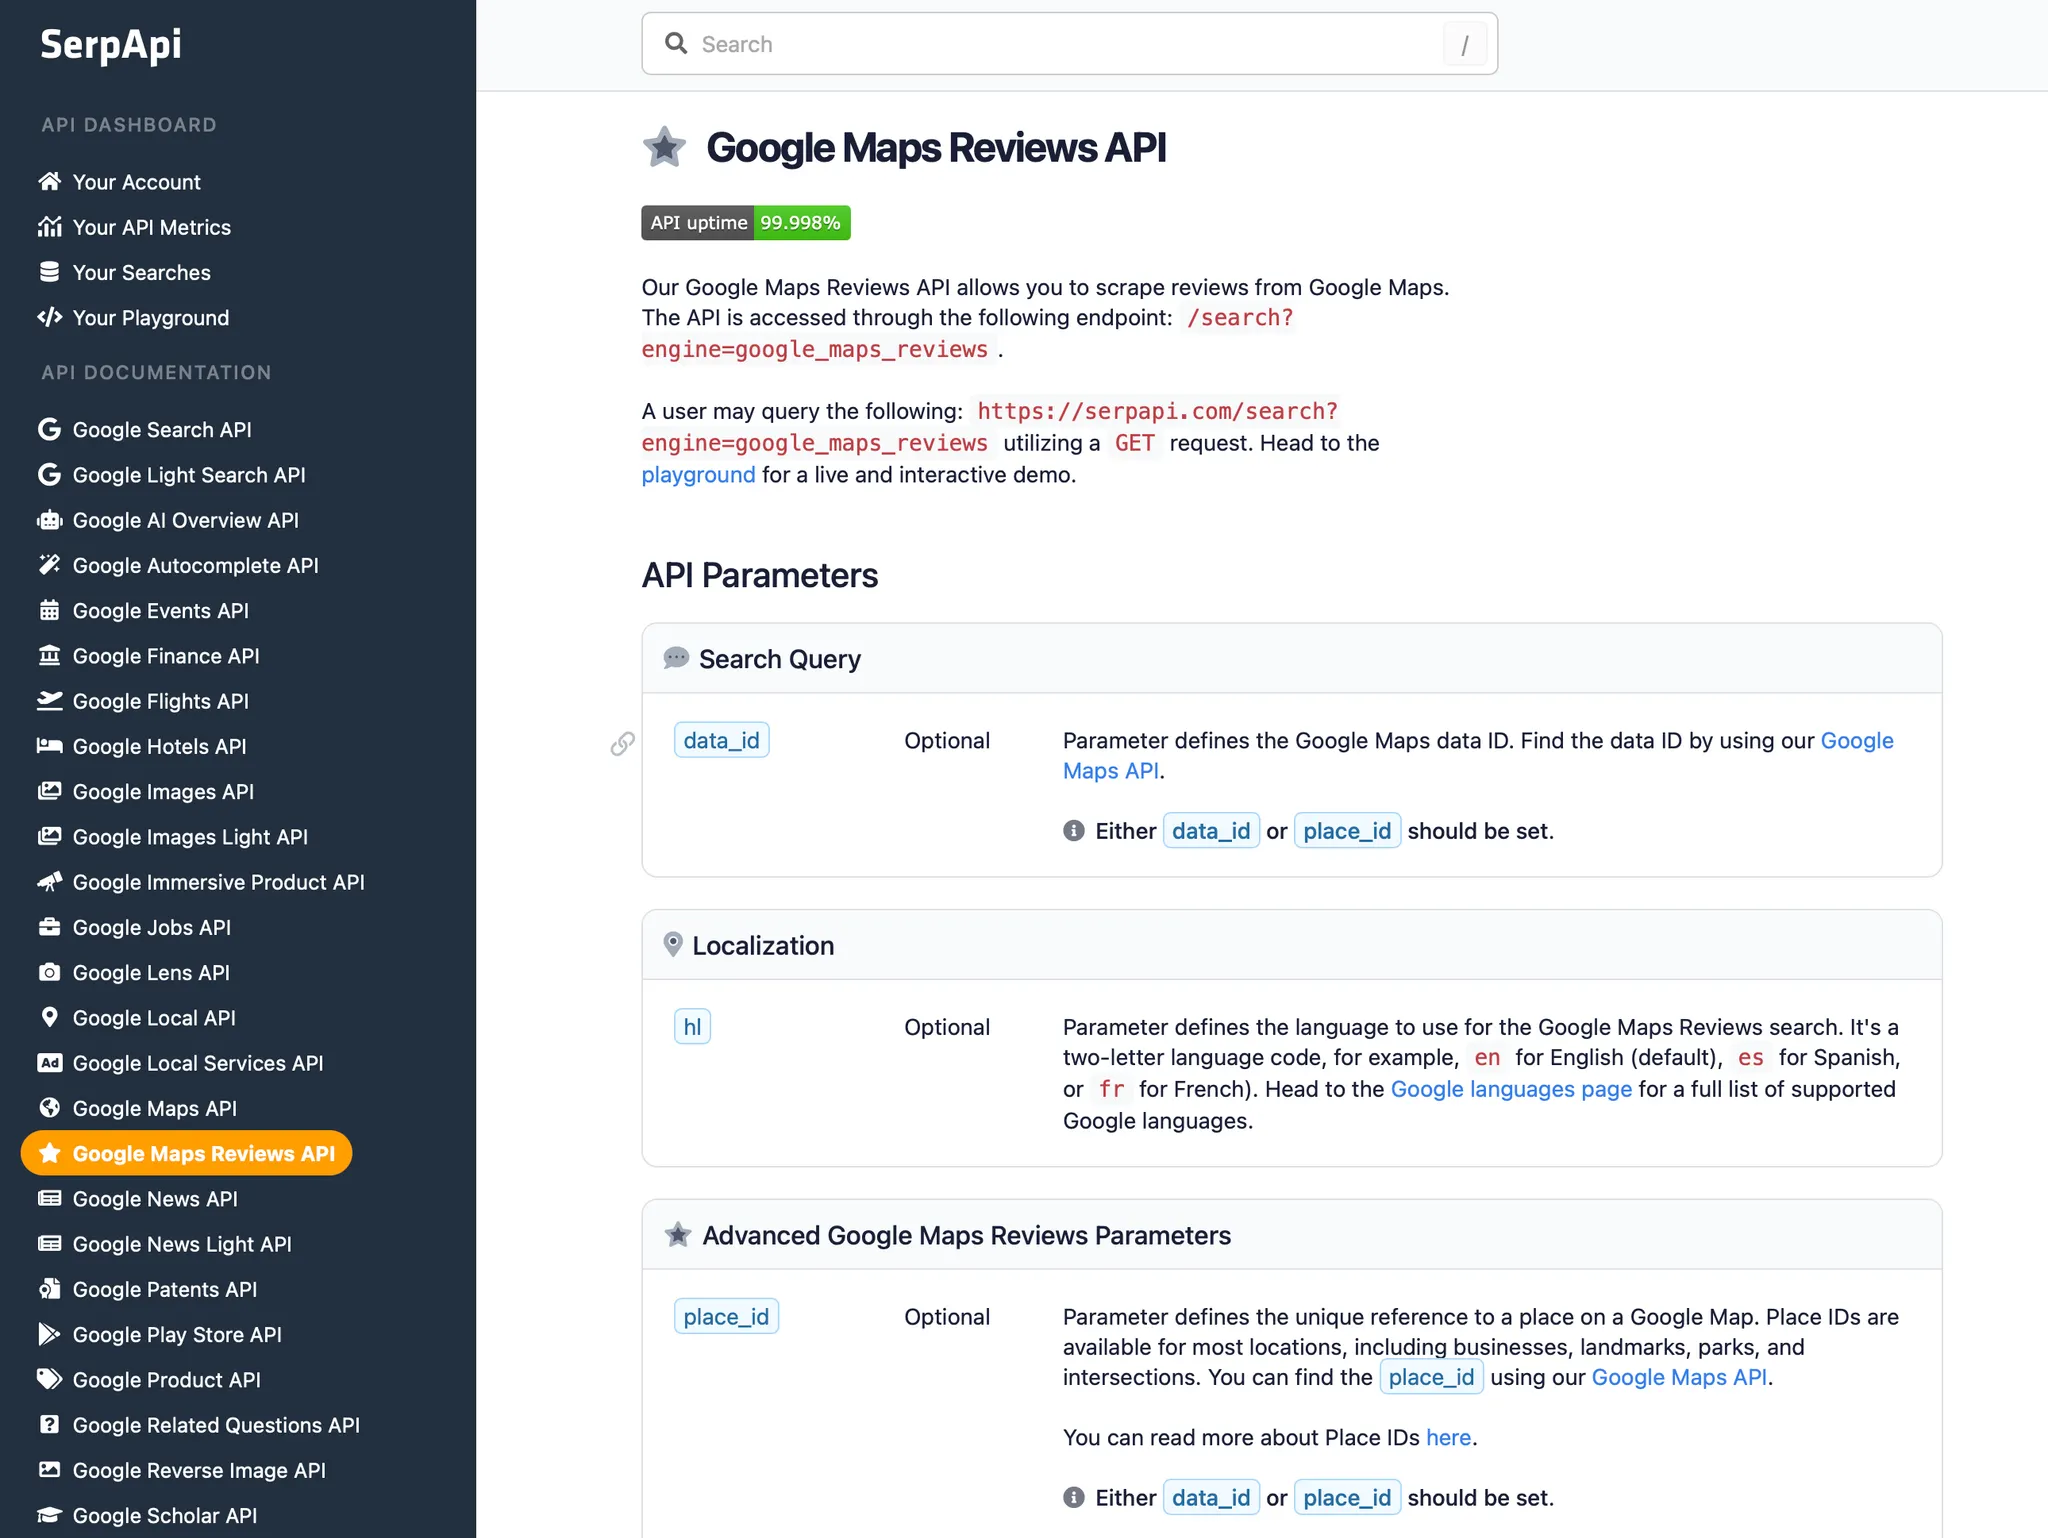Click the SerpApi logo
Image resolution: width=2048 pixels, height=1538 pixels.
tap(111, 45)
